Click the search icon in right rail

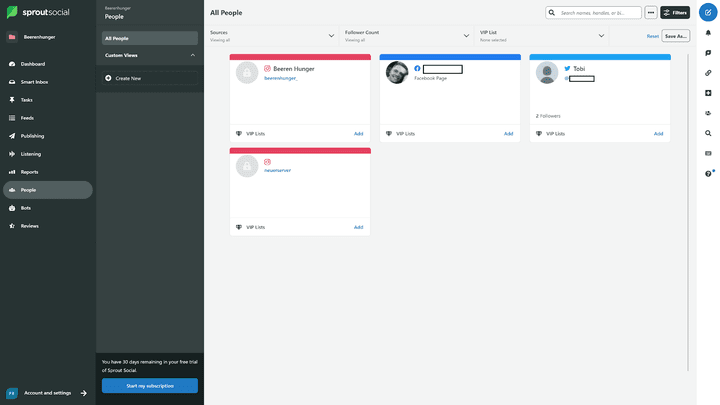pyautogui.click(x=708, y=133)
